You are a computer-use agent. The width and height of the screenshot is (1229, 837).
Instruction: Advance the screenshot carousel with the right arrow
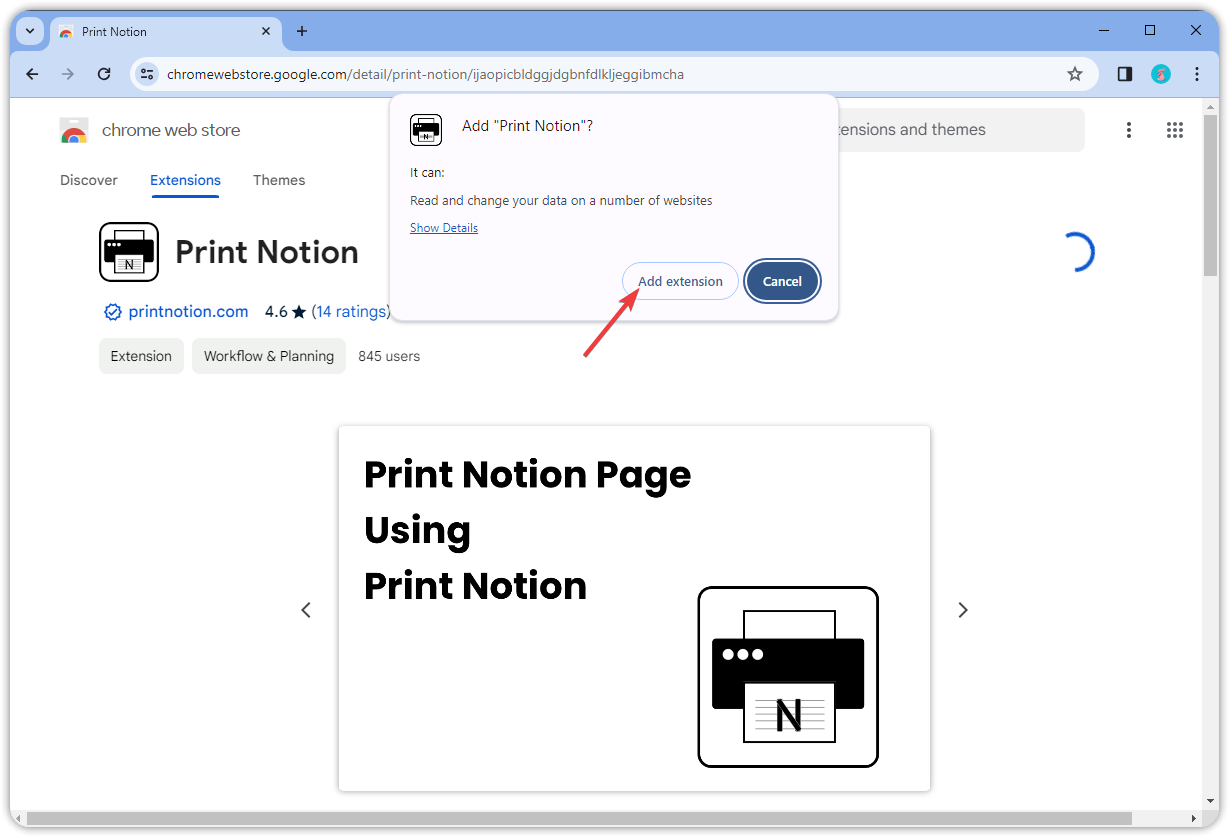coord(963,609)
